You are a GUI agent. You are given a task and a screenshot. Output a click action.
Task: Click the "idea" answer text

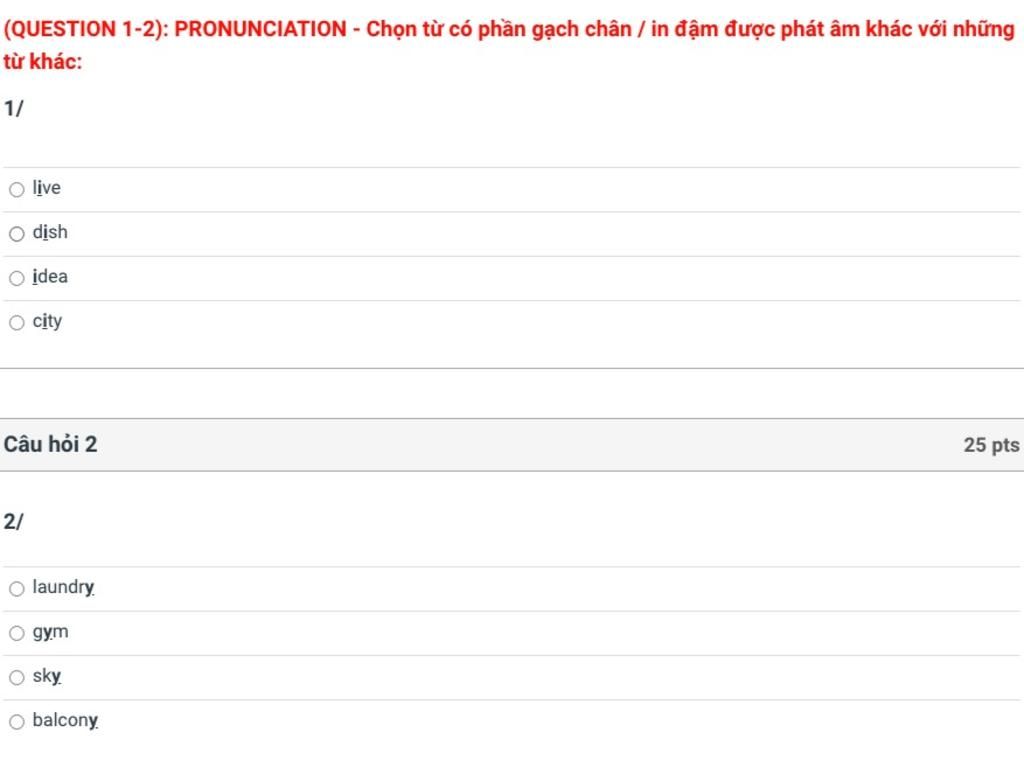[x=50, y=277]
